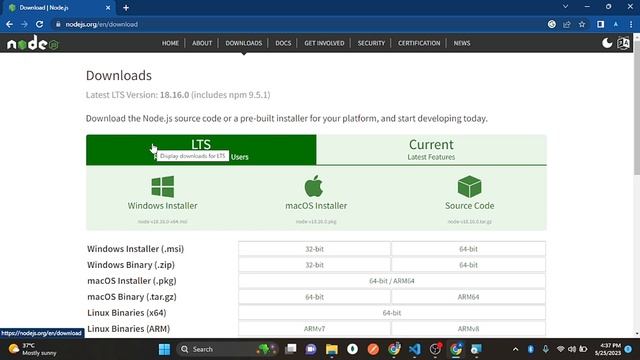
Task: Download ARM64 macOS Binary (.tar.gz)
Action: coord(468,297)
